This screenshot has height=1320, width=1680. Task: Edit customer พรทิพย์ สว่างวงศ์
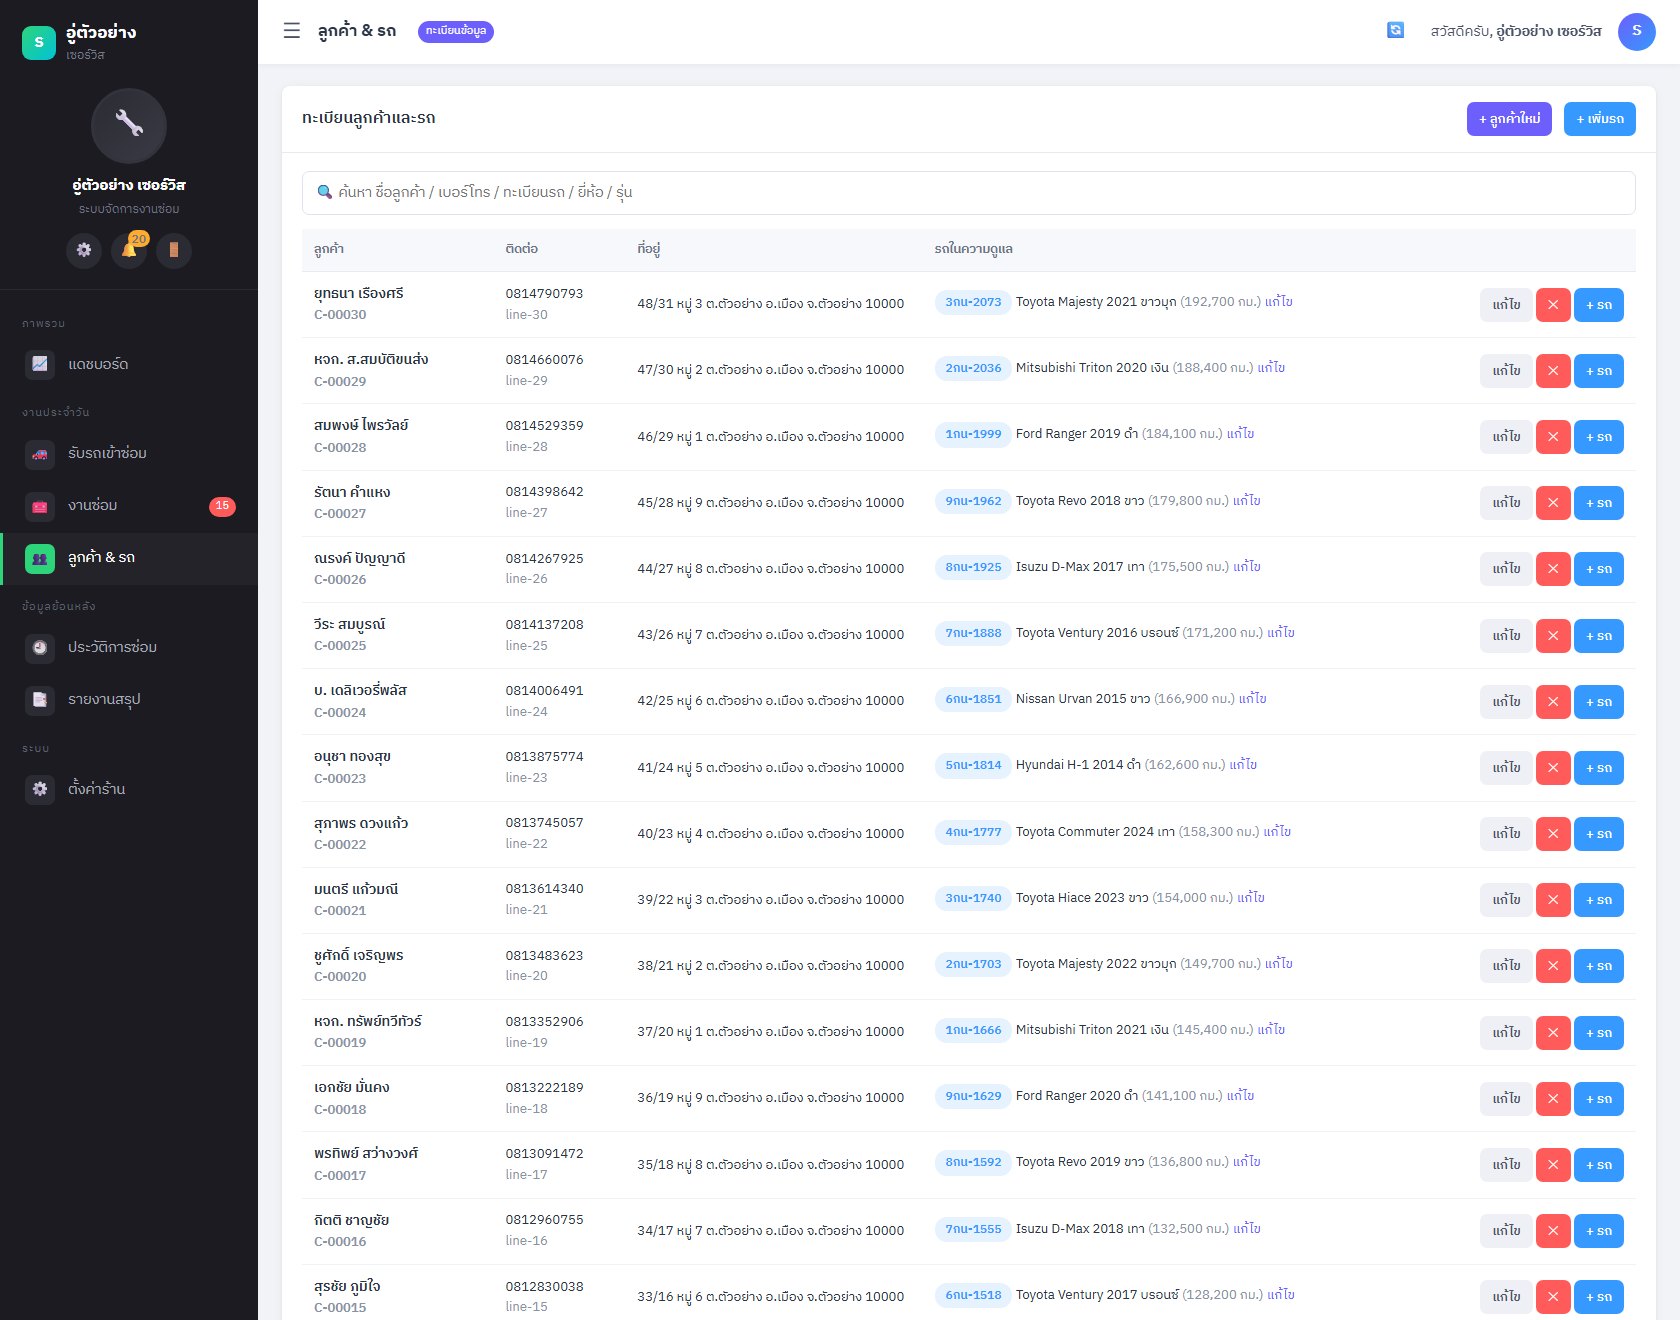point(1506,1165)
